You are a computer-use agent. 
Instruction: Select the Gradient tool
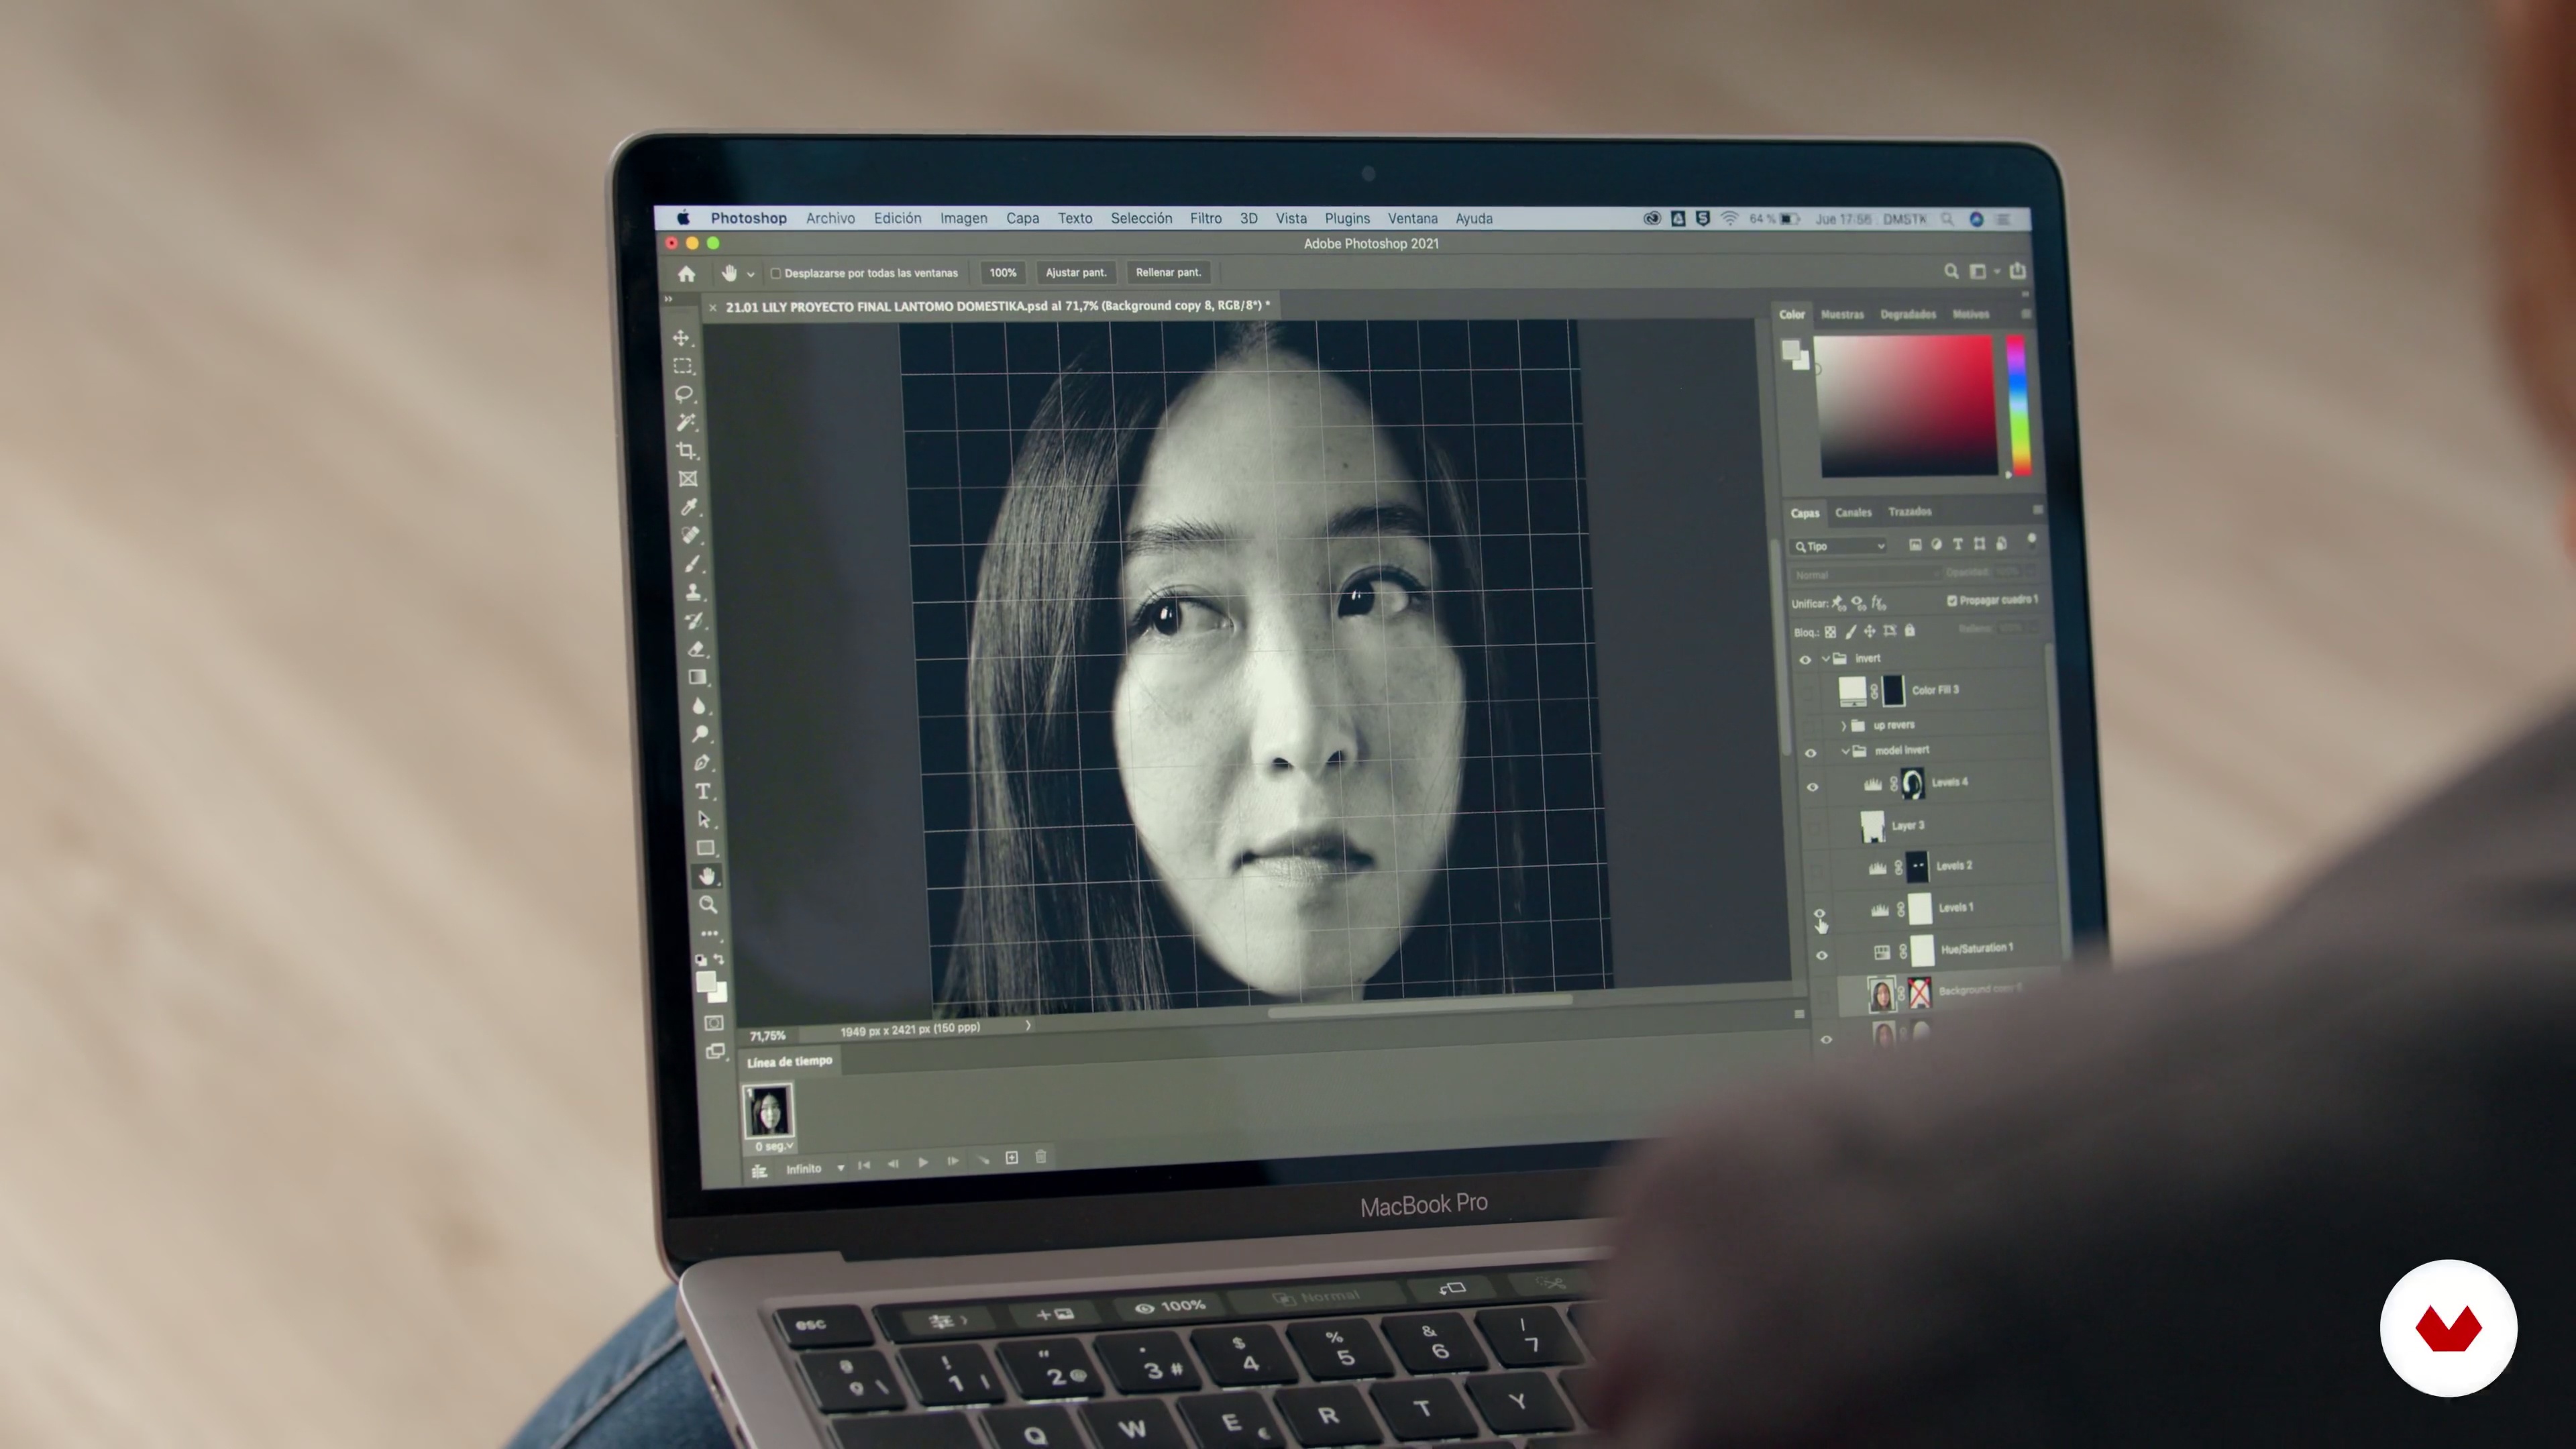(698, 677)
